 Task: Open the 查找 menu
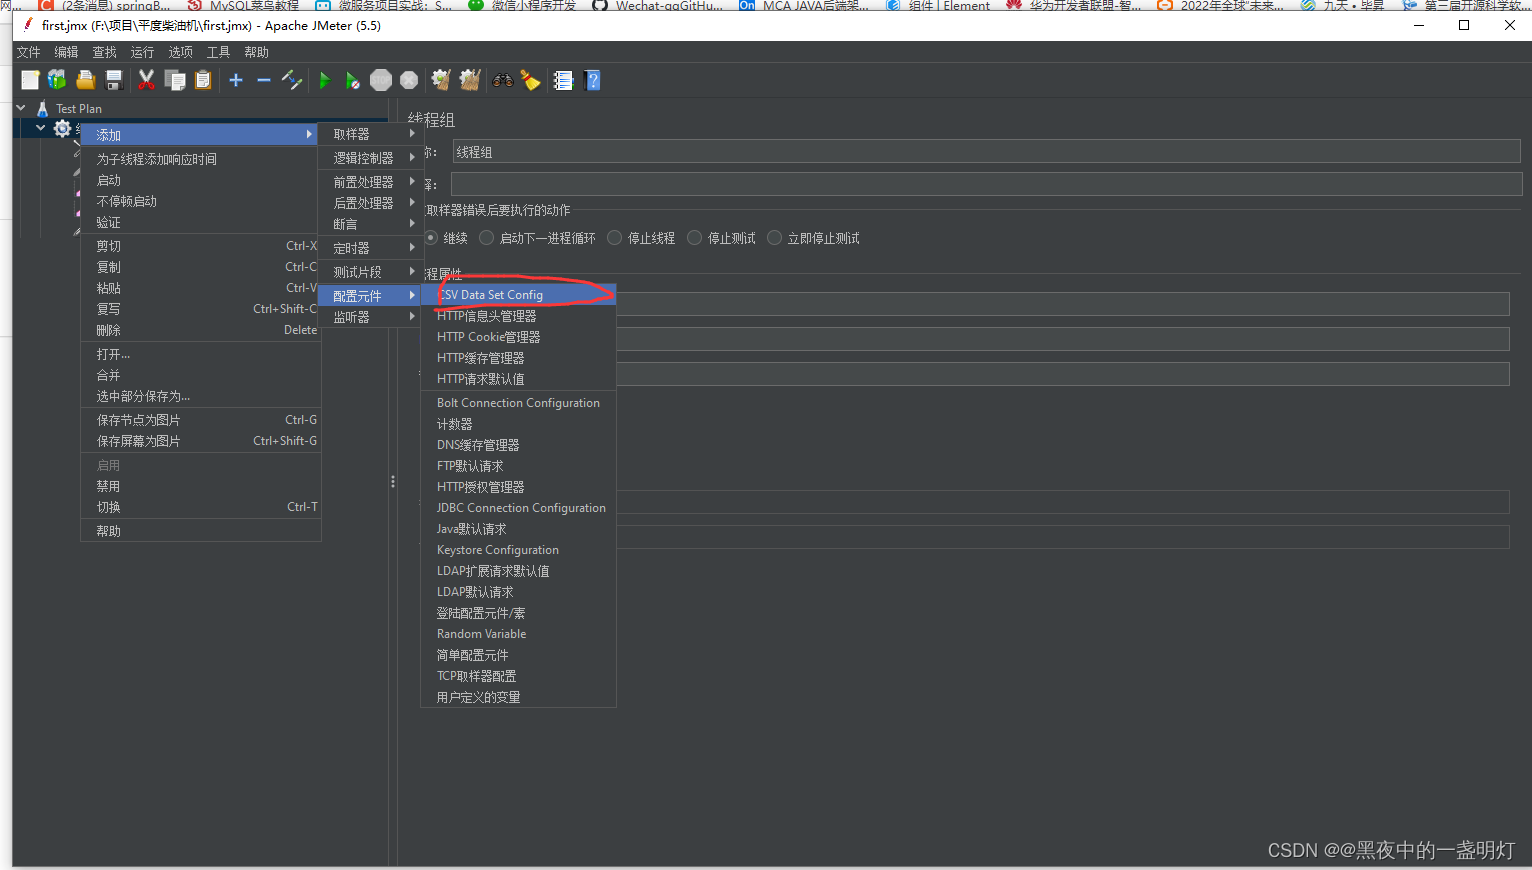[x=105, y=52]
